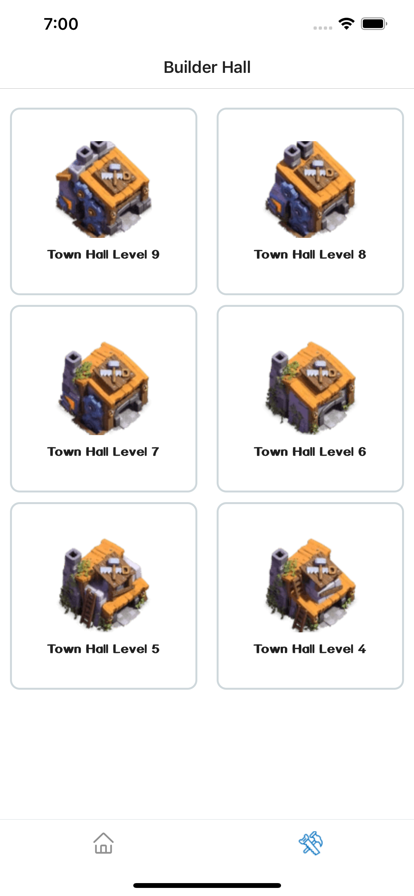Tap the Level 4 builder hall image
This screenshot has width=414, height=896.
[310, 584]
